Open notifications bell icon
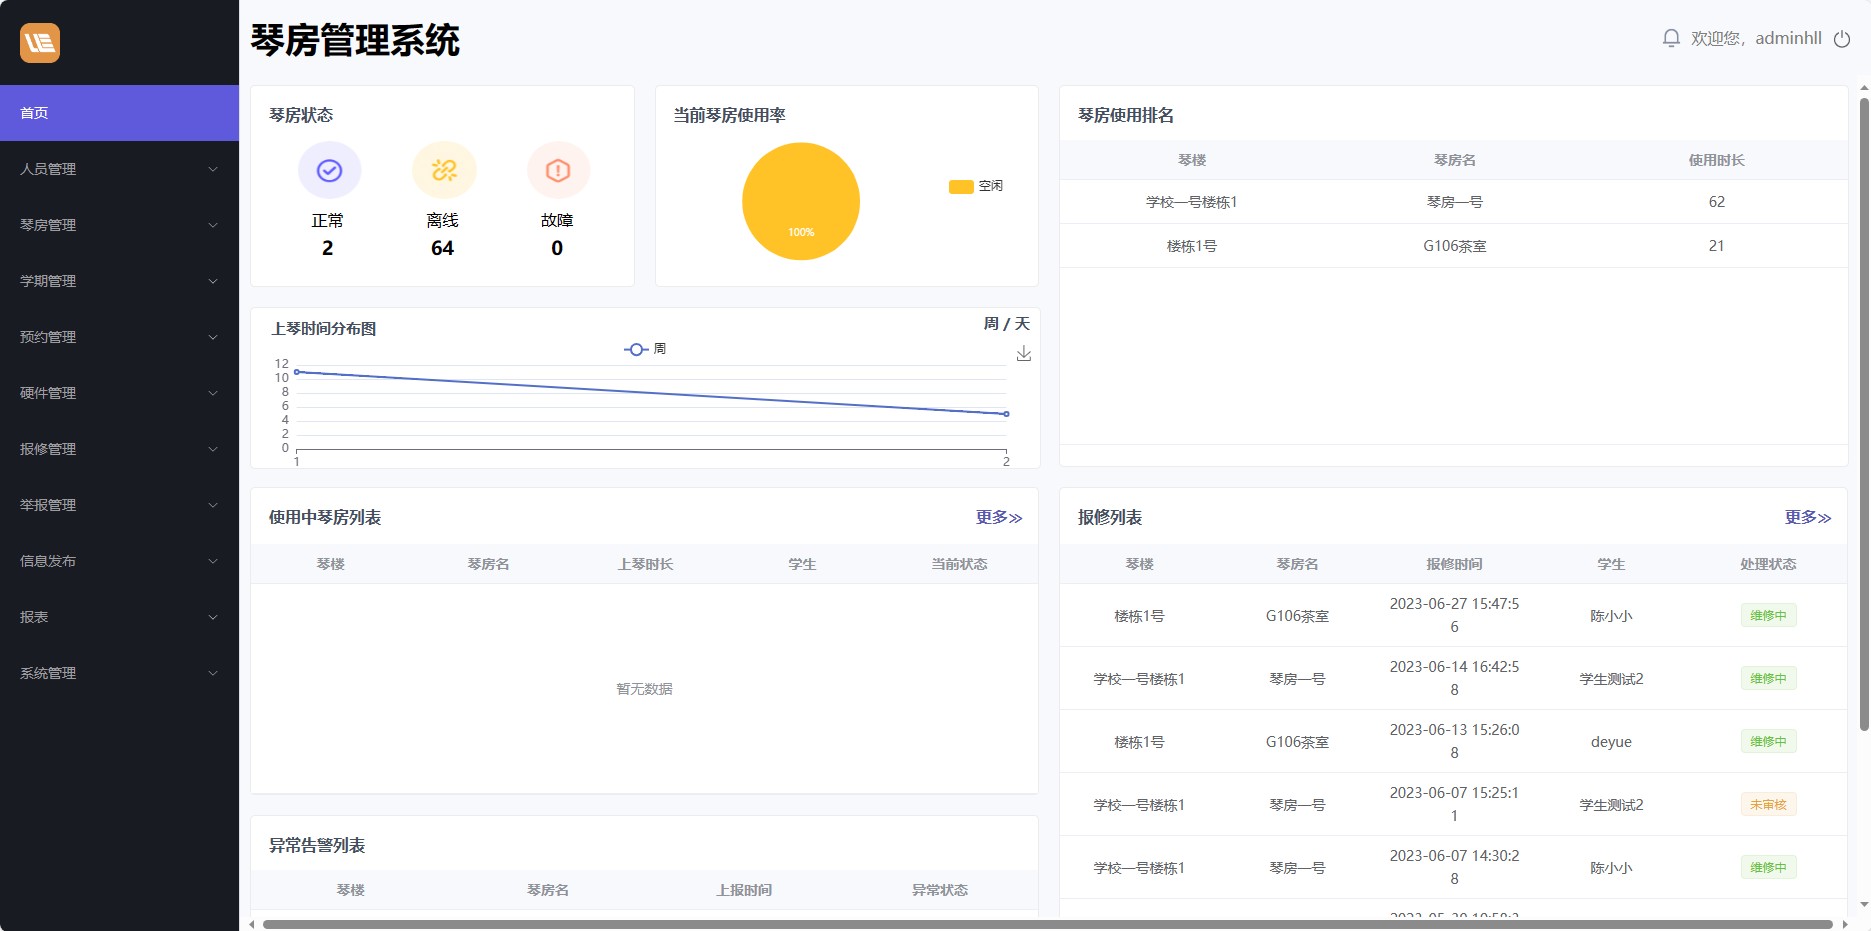This screenshot has width=1871, height=931. coord(1671,38)
